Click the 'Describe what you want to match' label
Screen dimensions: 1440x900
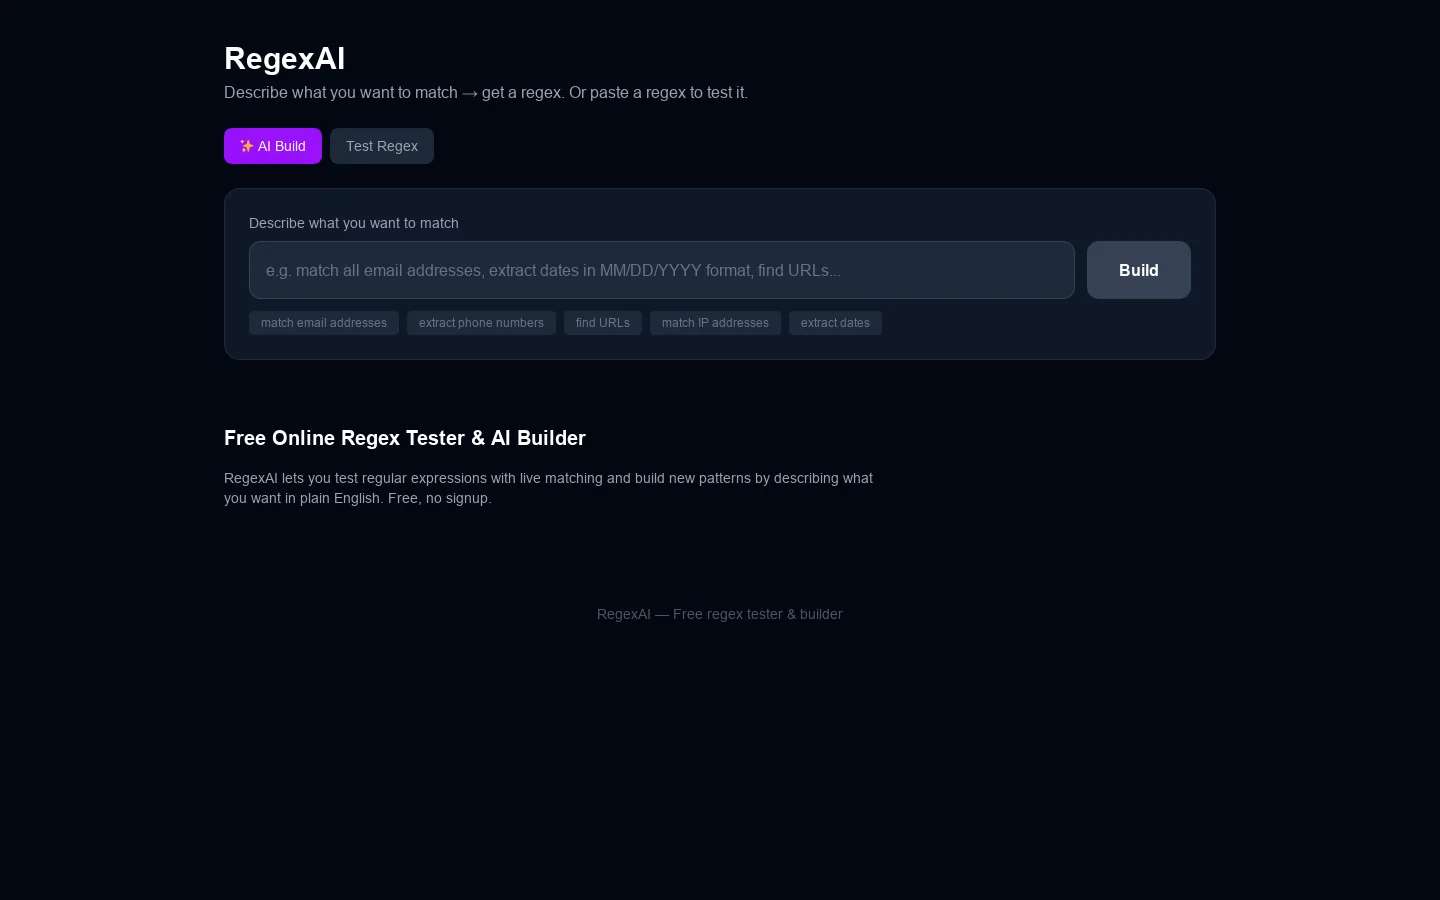(x=354, y=223)
